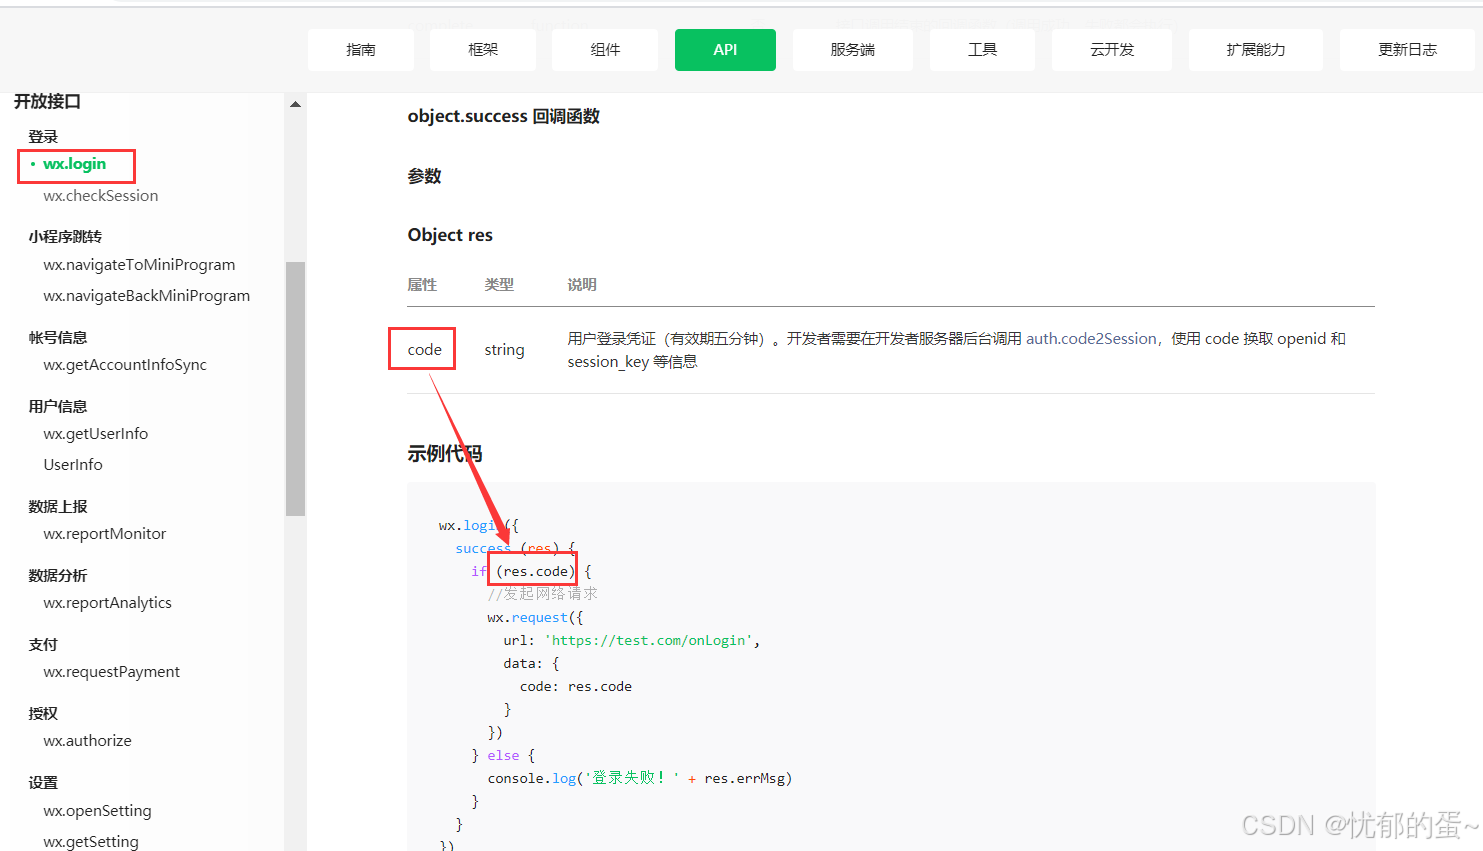Click the 属性 column header
Image resolution: width=1483 pixels, height=851 pixels.
[x=422, y=285]
